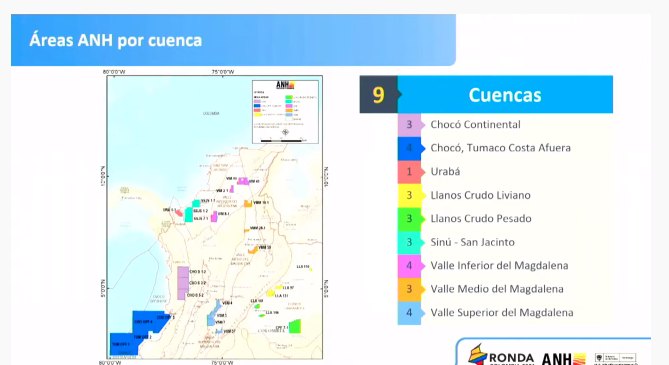The image size is (669, 365).
Task: Click the Ronda Colombia logo at the bottom
Action: point(501,355)
